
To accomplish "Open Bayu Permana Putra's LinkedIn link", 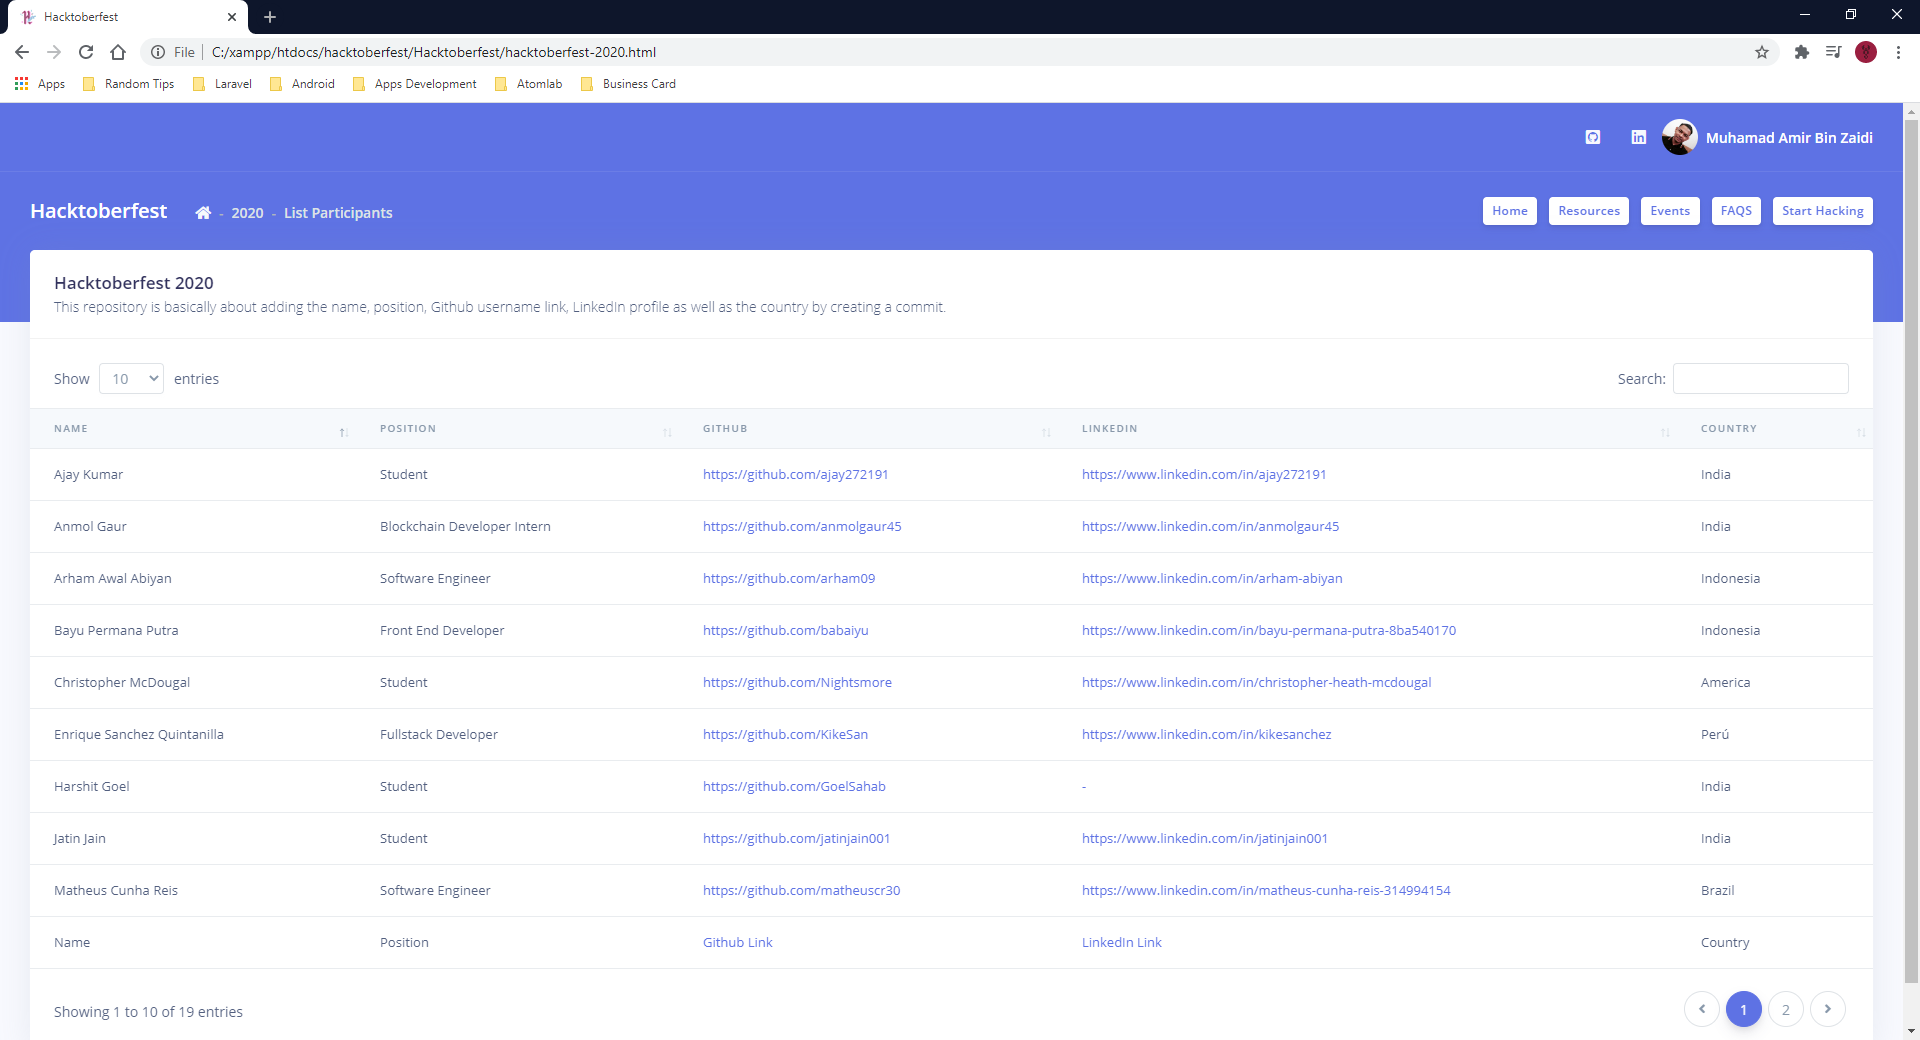I will coord(1269,631).
